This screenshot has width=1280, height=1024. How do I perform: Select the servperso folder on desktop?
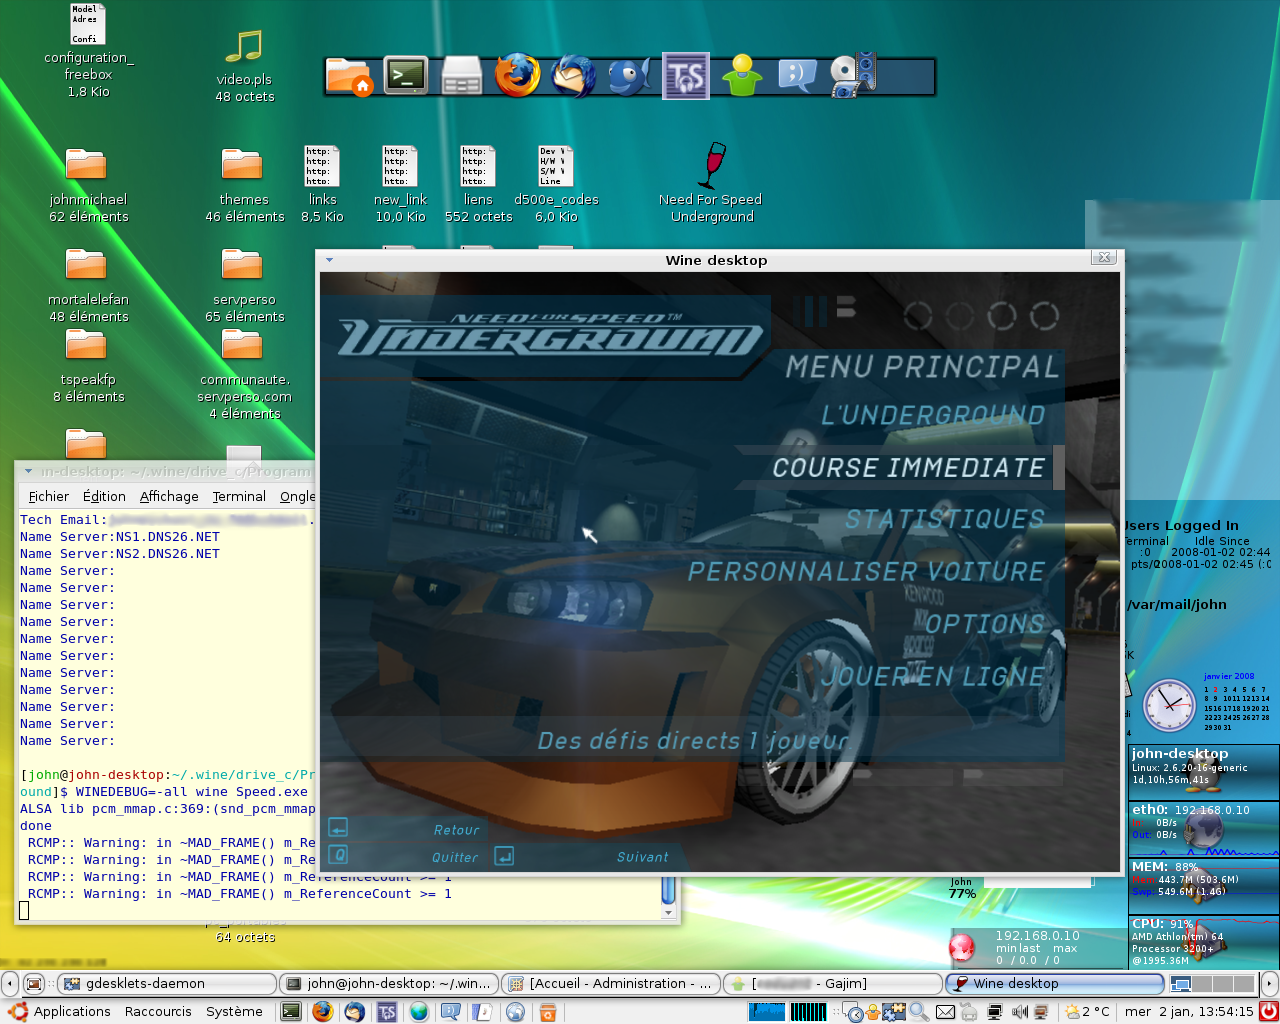pos(244,285)
